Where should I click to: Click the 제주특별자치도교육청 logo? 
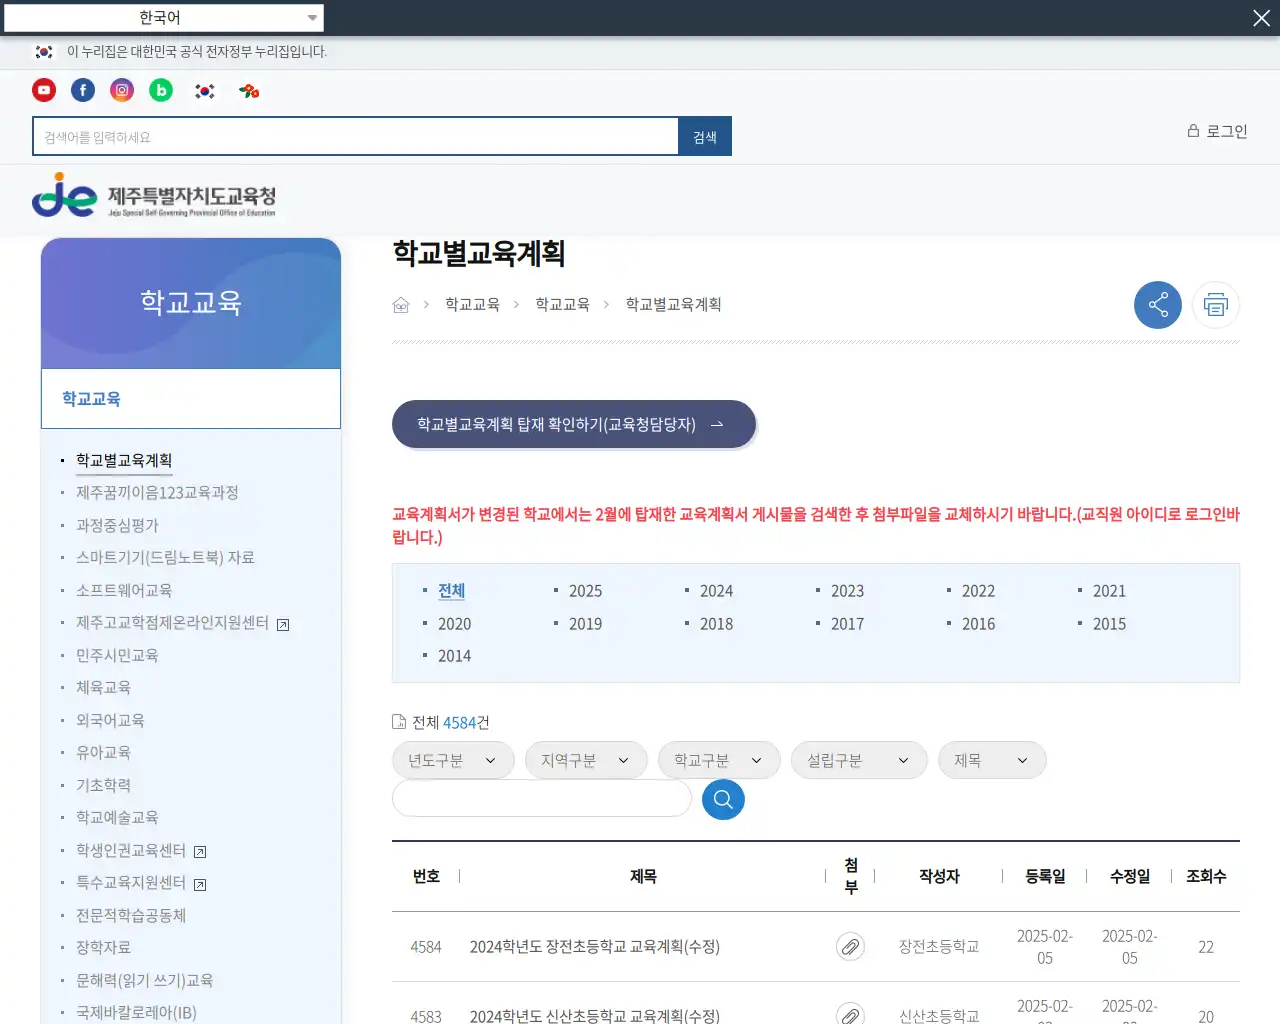tap(154, 196)
